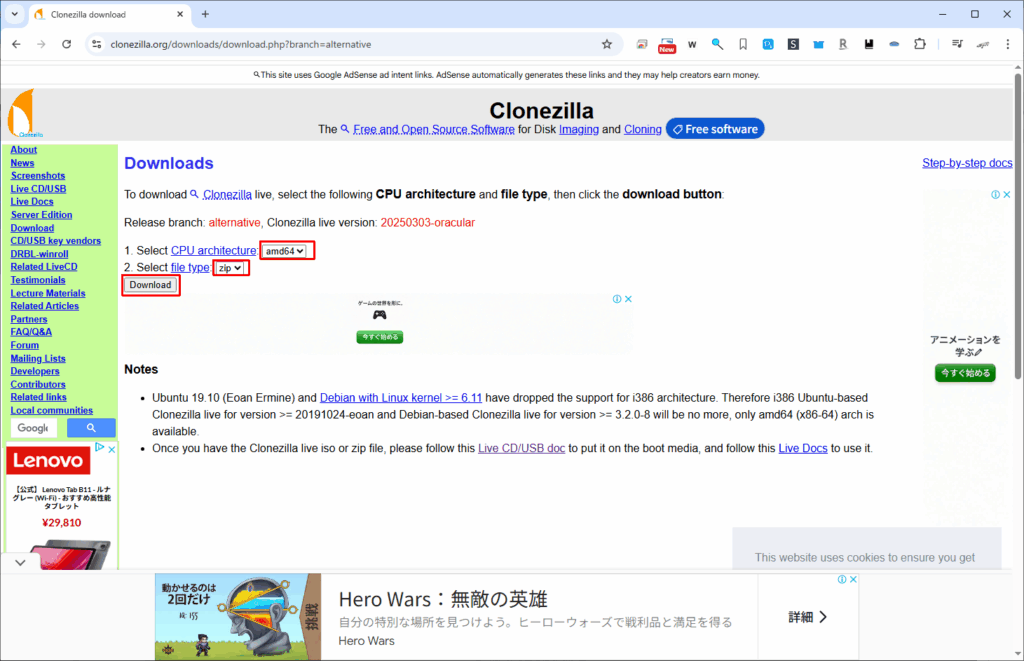Select the CPU architecture amd64 dropdown
The image size is (1024, 661).
click(x=284, y=251)
